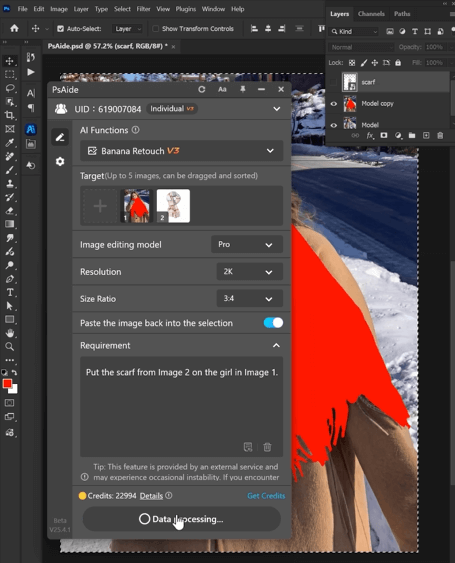
Task: Select the Spot Healing Brush tool
Action: pyautogui.click(x=10, y=156)
